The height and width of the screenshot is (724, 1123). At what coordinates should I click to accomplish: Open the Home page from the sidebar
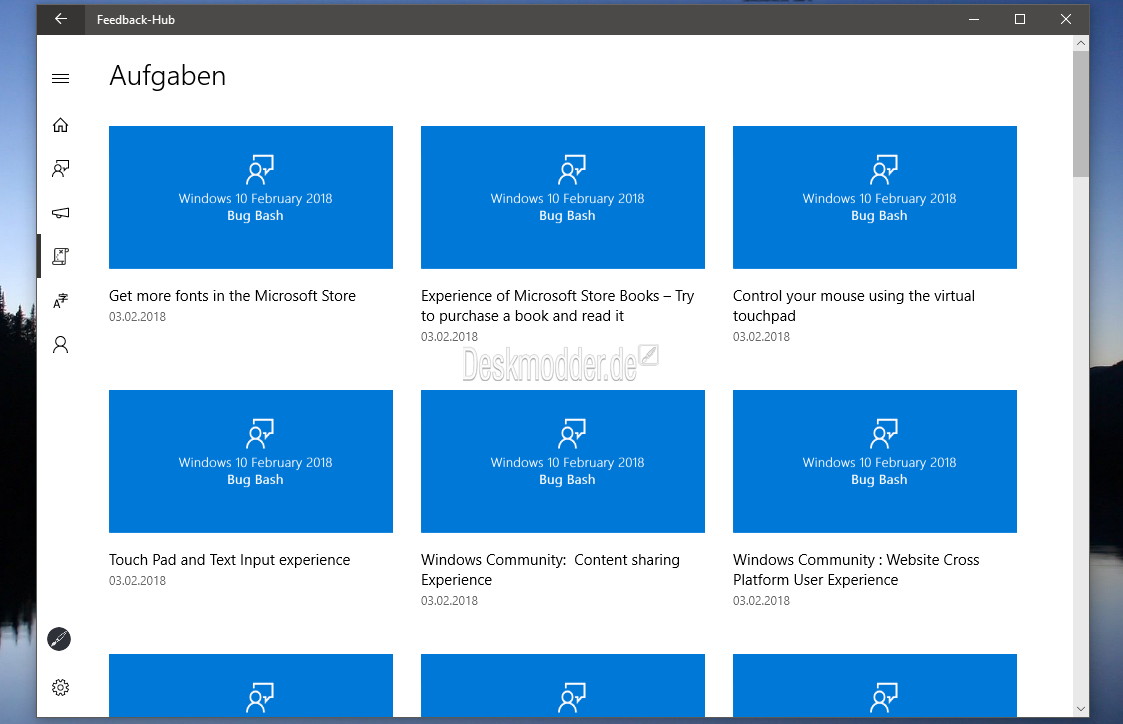coord(61,125)
